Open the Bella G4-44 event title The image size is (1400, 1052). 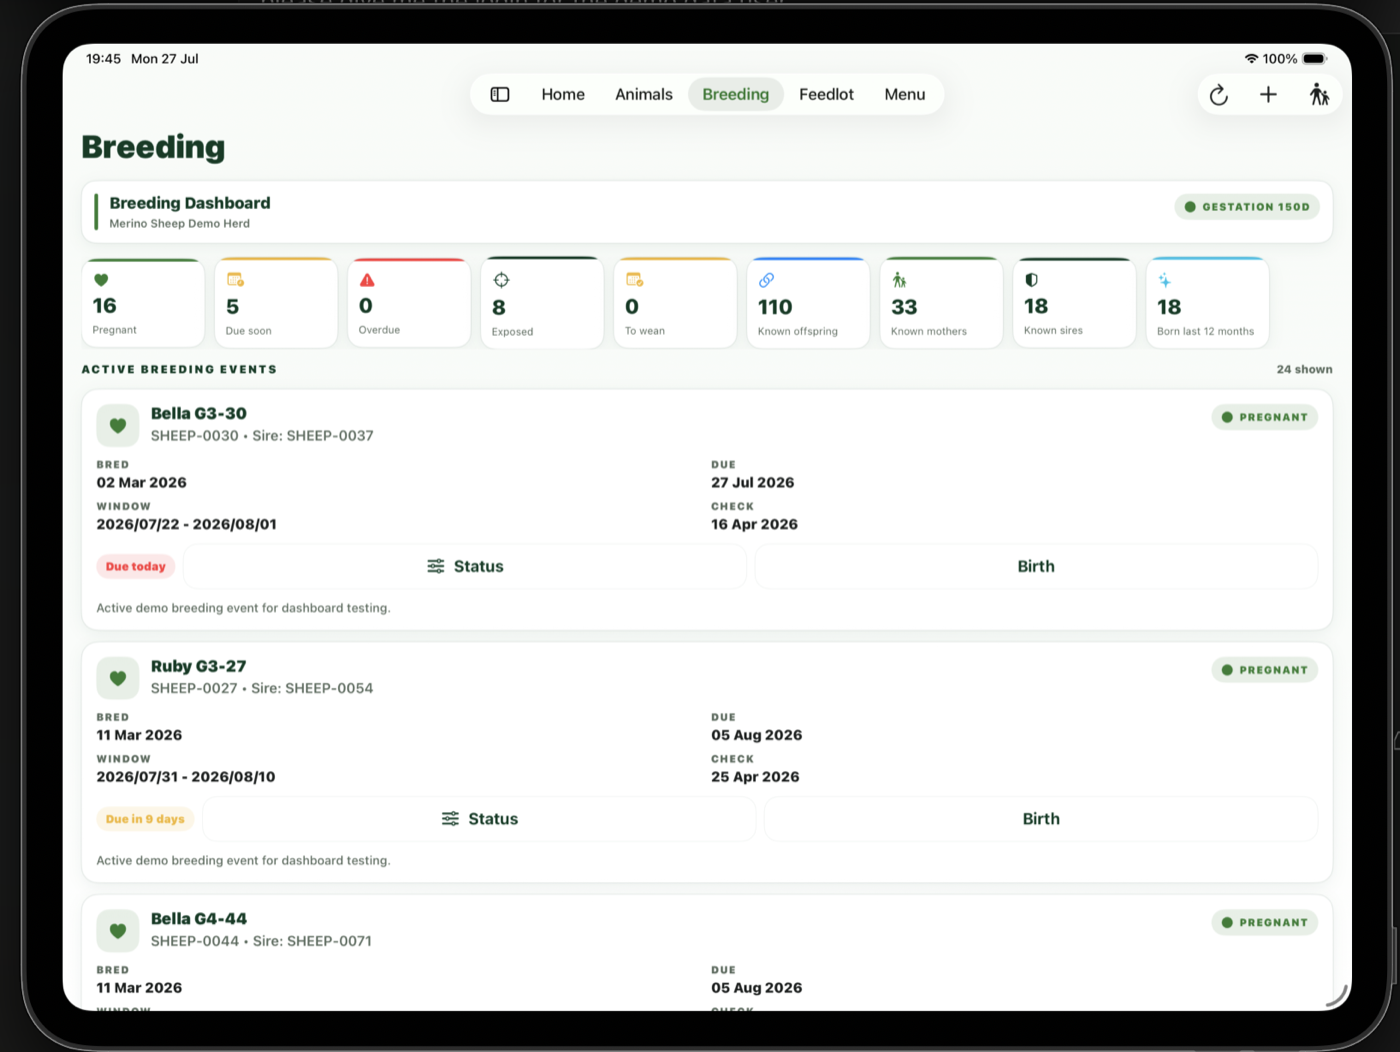tap(198, 919)
